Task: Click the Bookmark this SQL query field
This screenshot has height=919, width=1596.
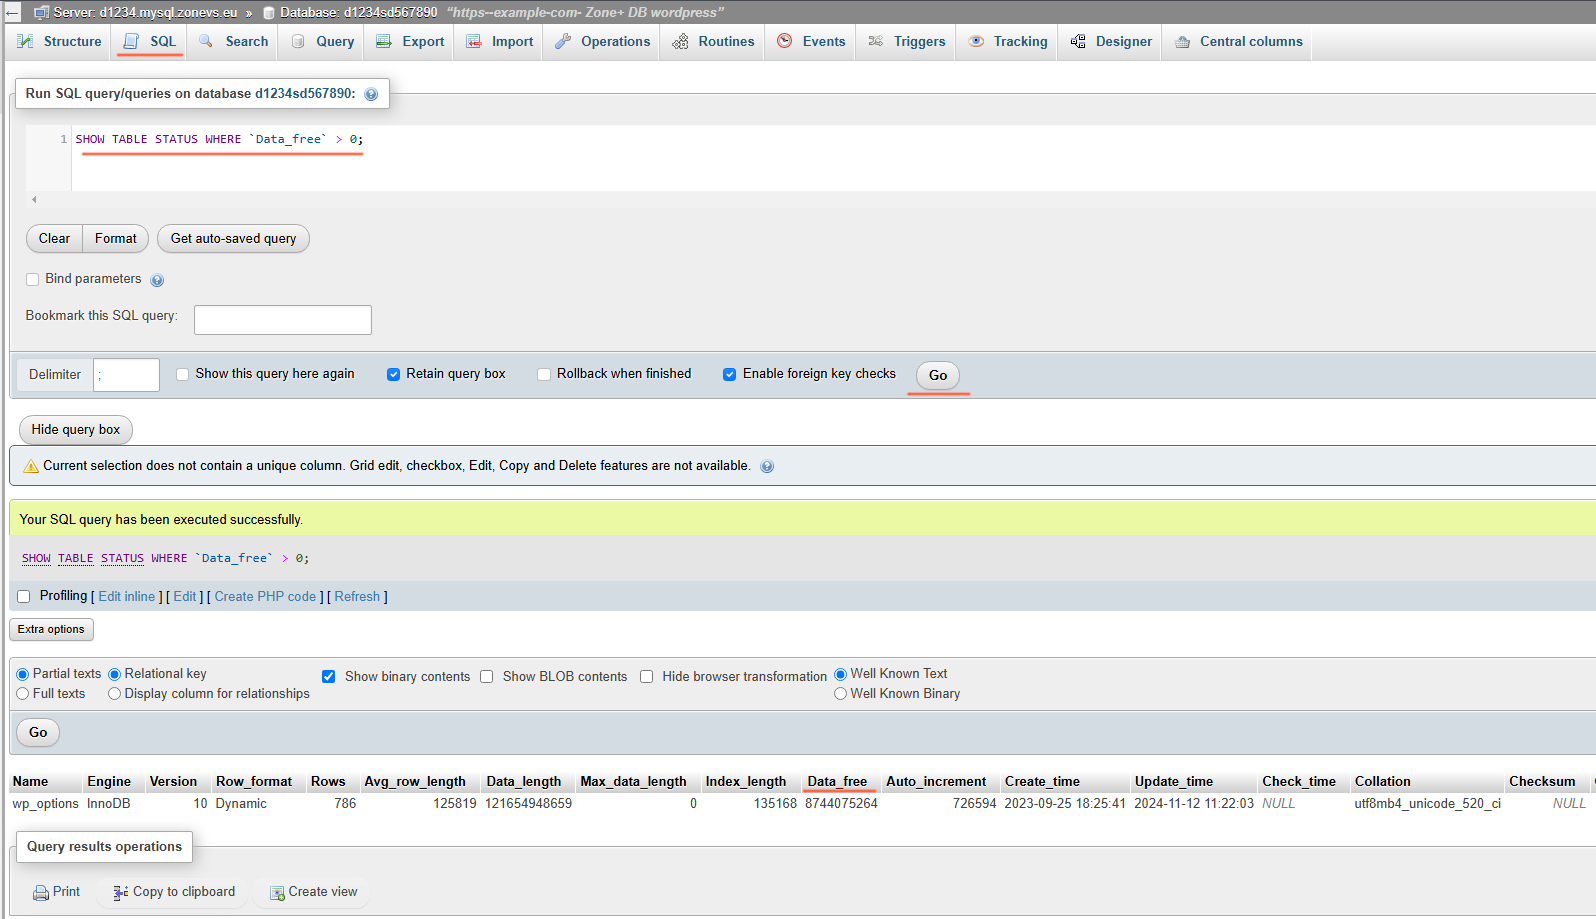Action: tap(283, 320)
